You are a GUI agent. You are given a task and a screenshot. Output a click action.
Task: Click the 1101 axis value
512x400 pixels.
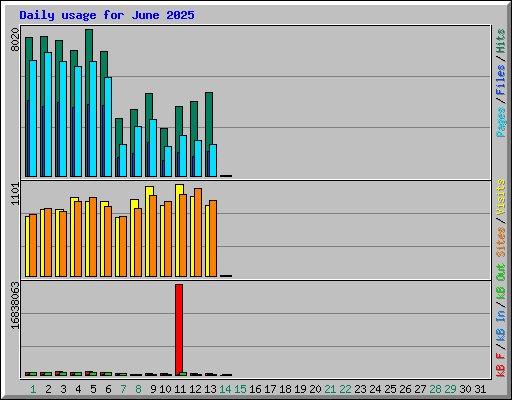(x=15, y=194)
